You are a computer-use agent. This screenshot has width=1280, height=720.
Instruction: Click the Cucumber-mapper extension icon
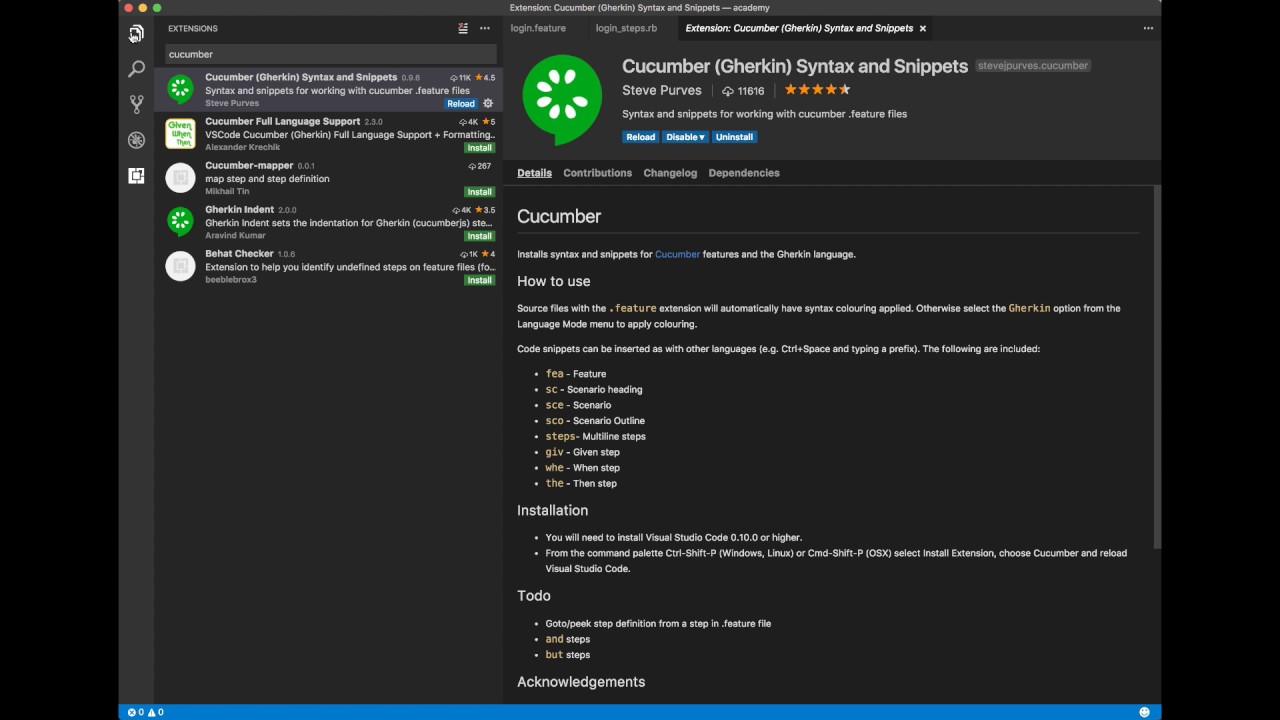[180, 177]
